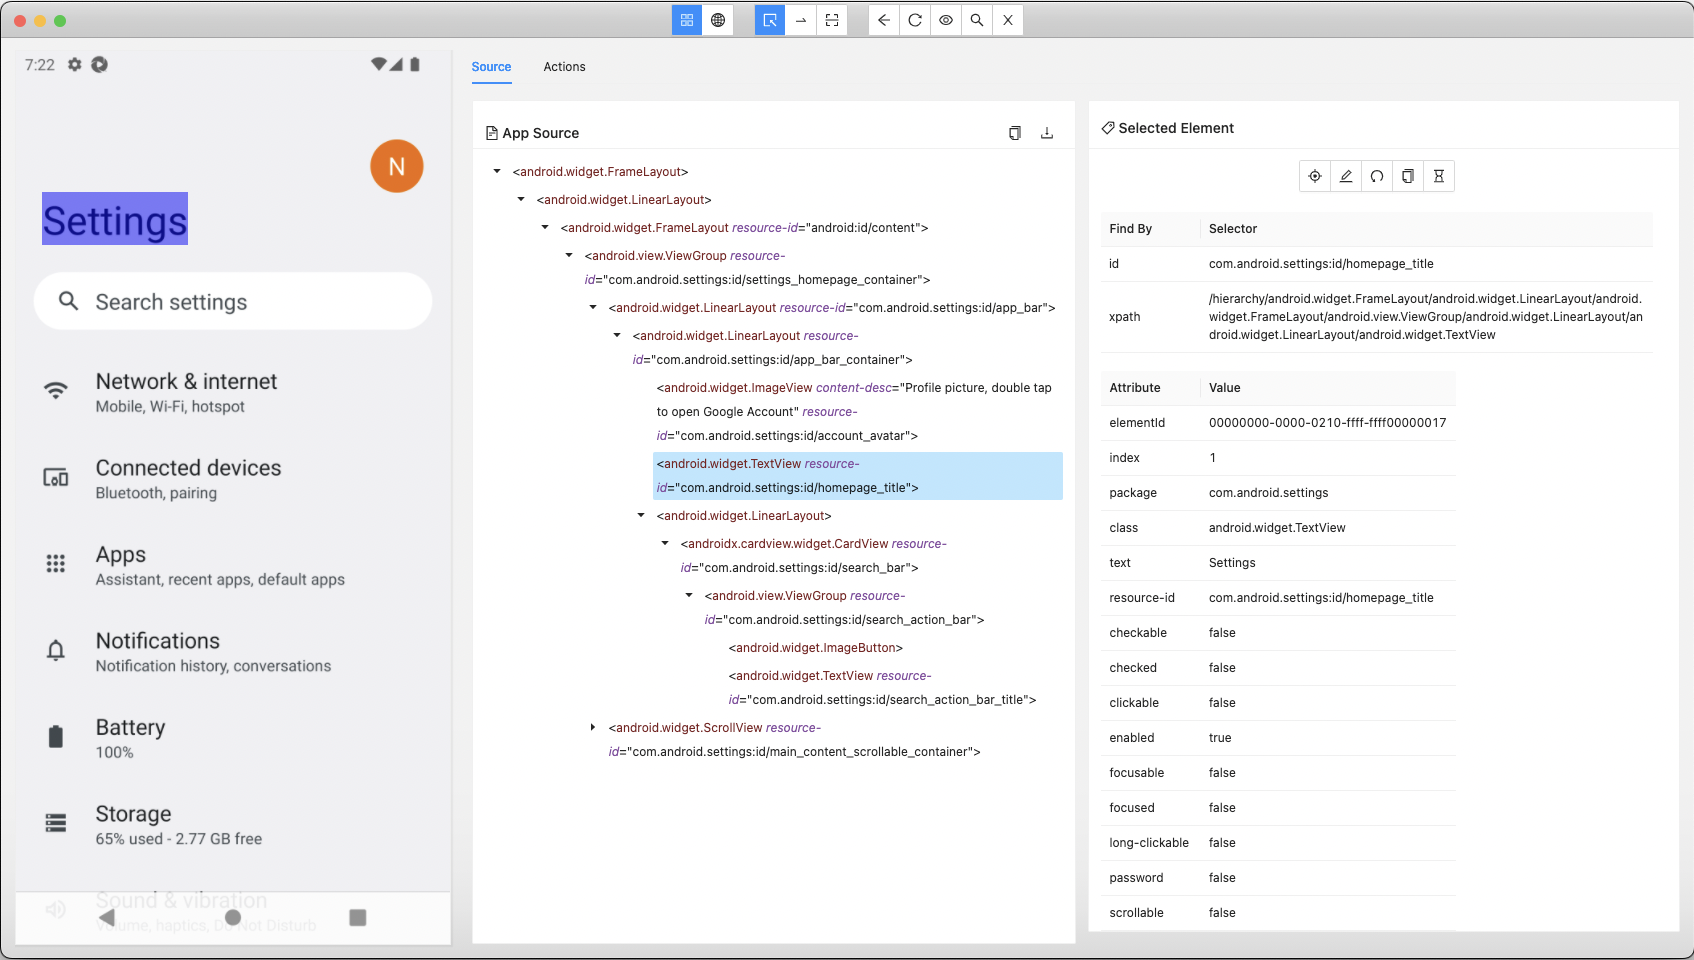Expand the main_content_scrollable_container ScrollView node
This screenshot has height=960, width=1694.
(593, 728)
